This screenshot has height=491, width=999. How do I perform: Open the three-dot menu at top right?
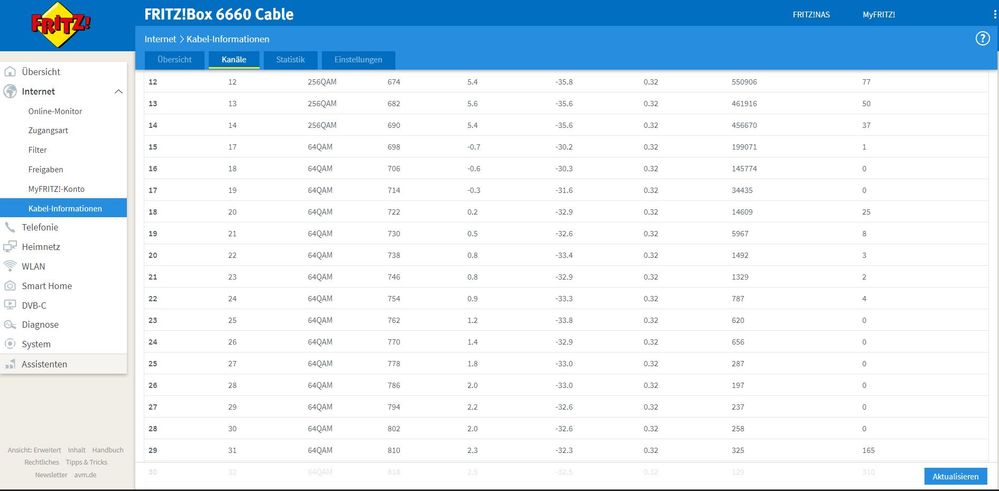point(996,14)
